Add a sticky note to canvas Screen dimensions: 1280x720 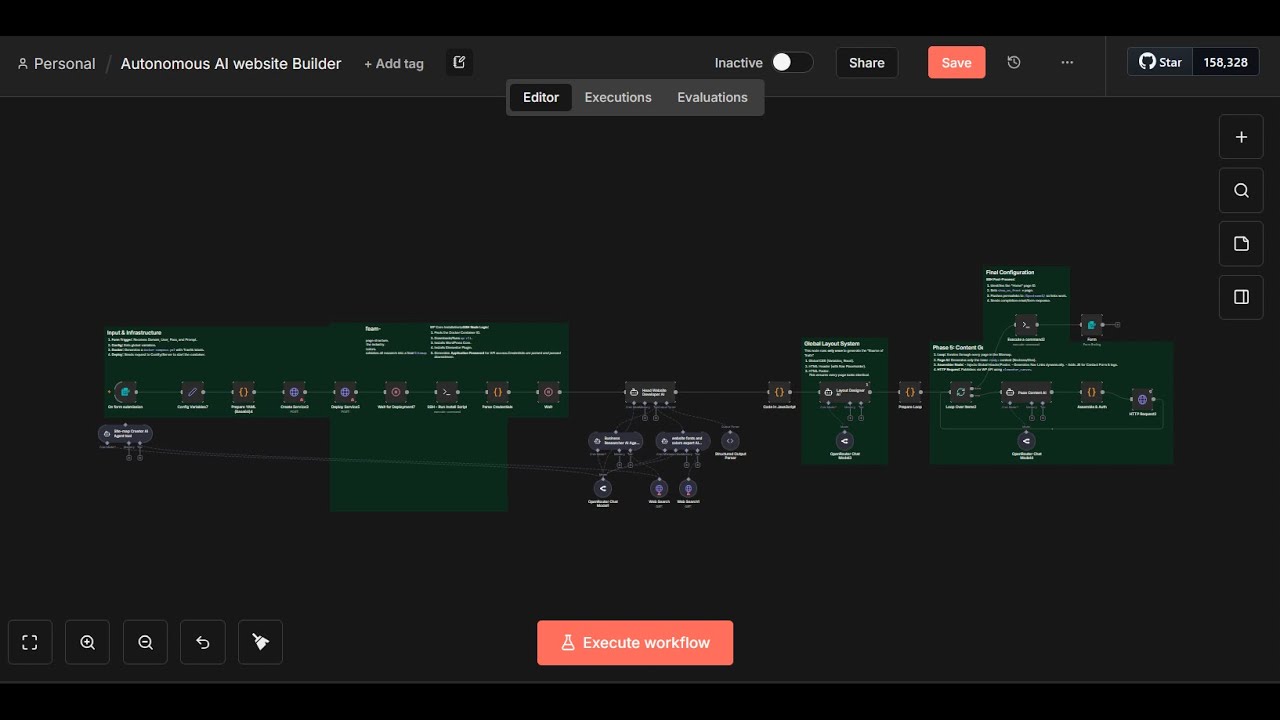(1241, 244)
